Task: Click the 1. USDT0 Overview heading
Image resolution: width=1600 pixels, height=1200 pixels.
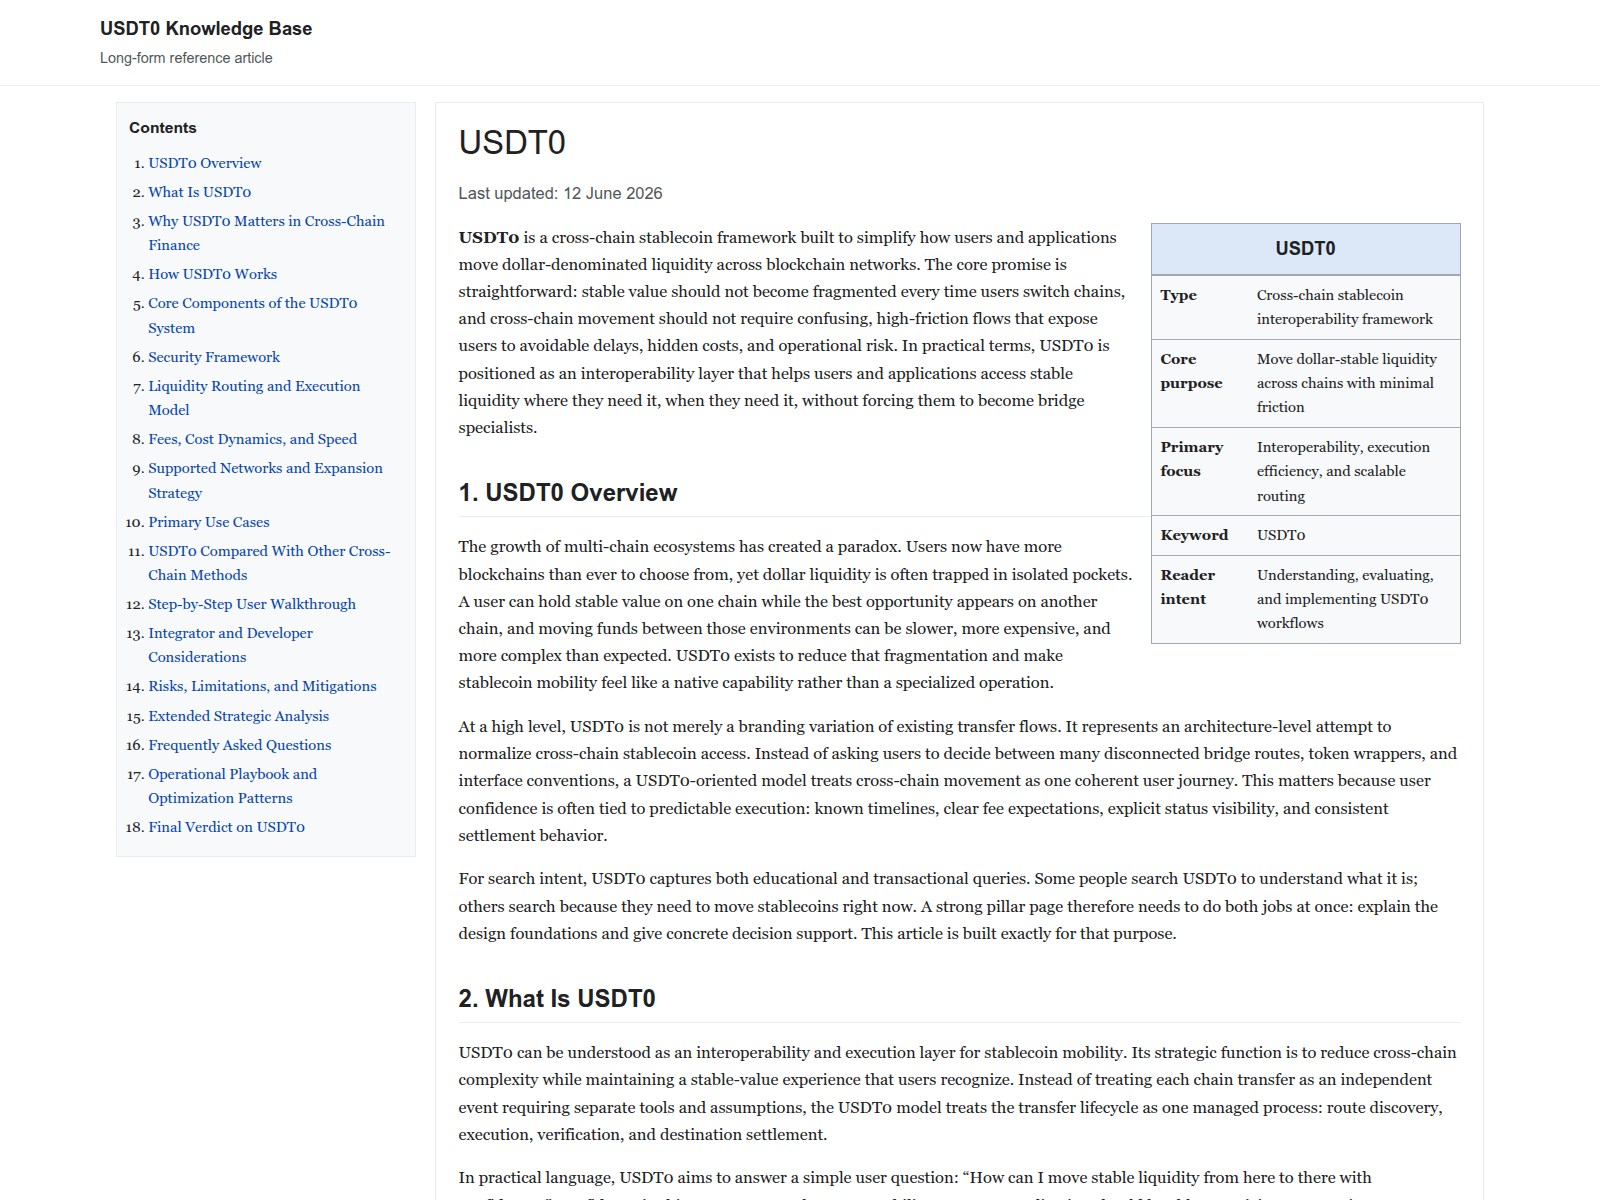Action: coord(568,493)
